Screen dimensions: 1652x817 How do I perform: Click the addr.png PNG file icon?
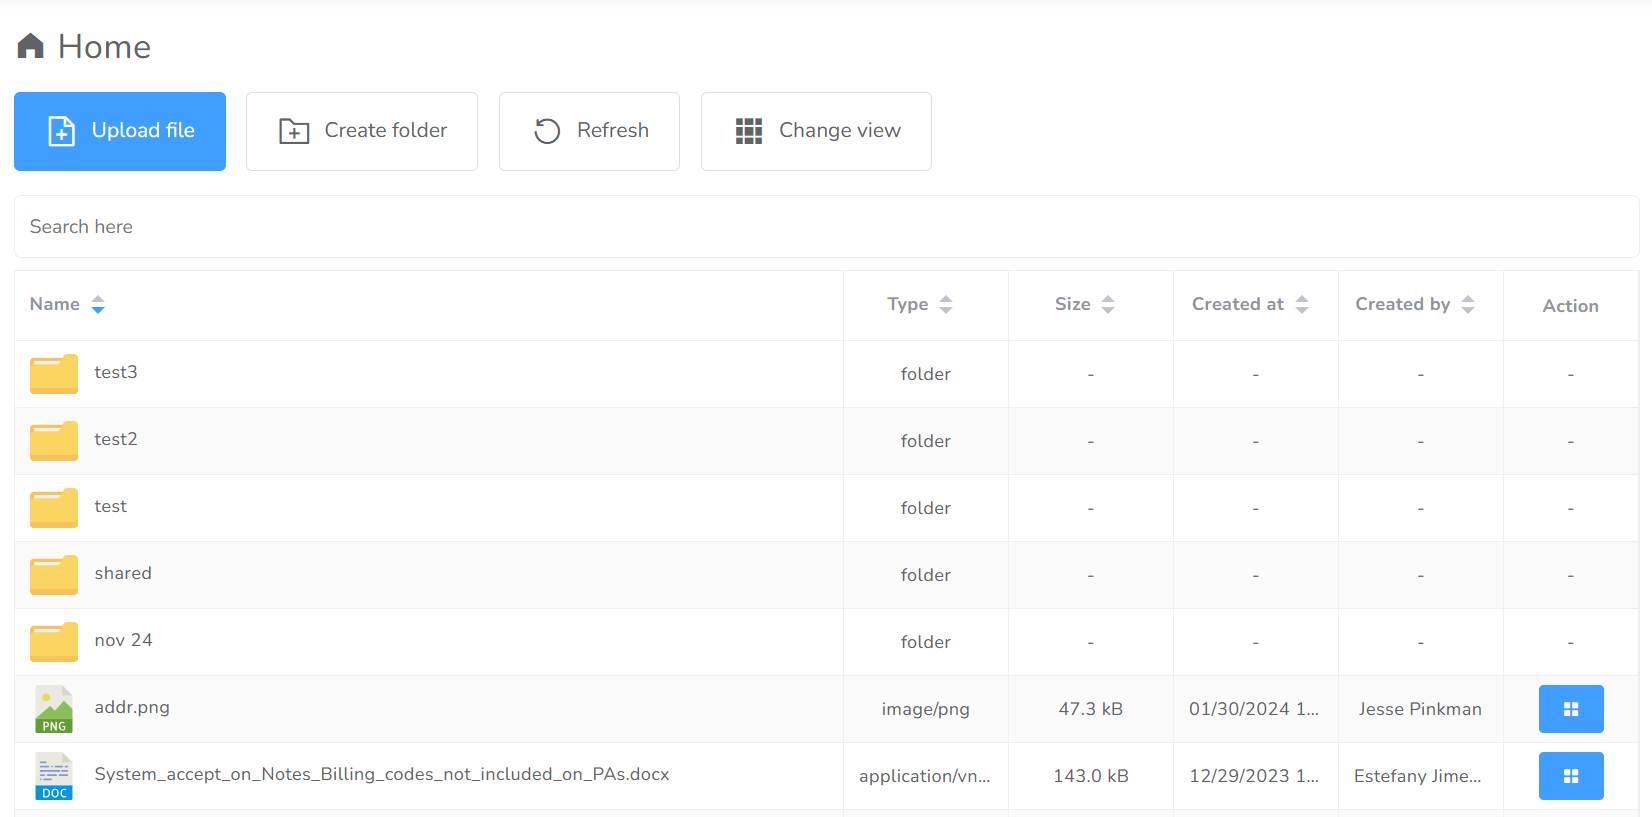tap(54, 709)
